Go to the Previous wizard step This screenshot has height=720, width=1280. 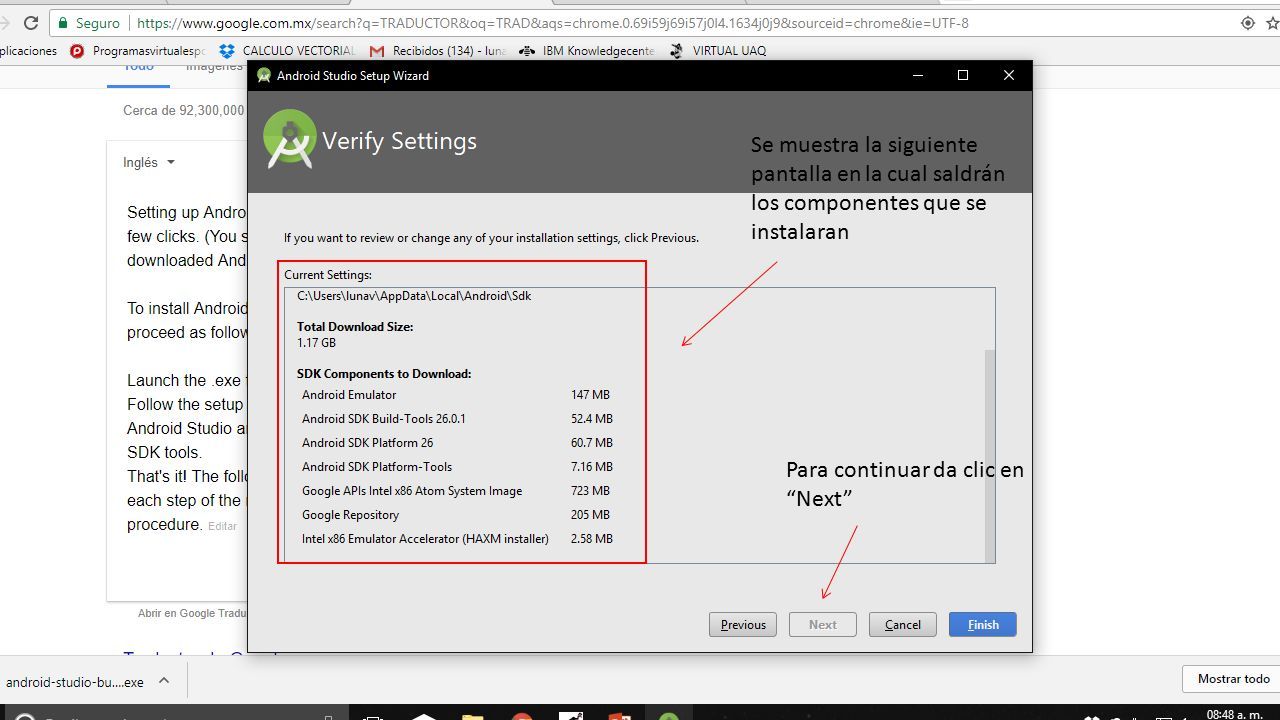click(x=743, y=625)
